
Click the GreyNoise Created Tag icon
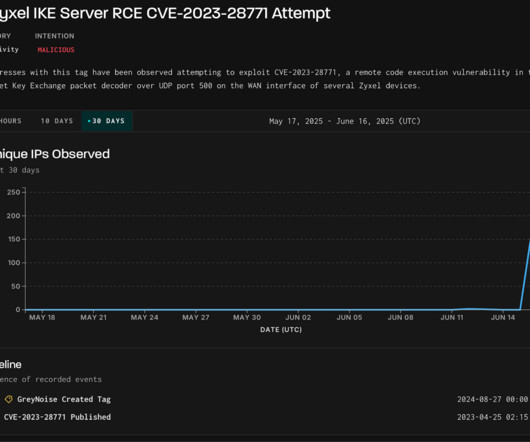tap(9, 399)
